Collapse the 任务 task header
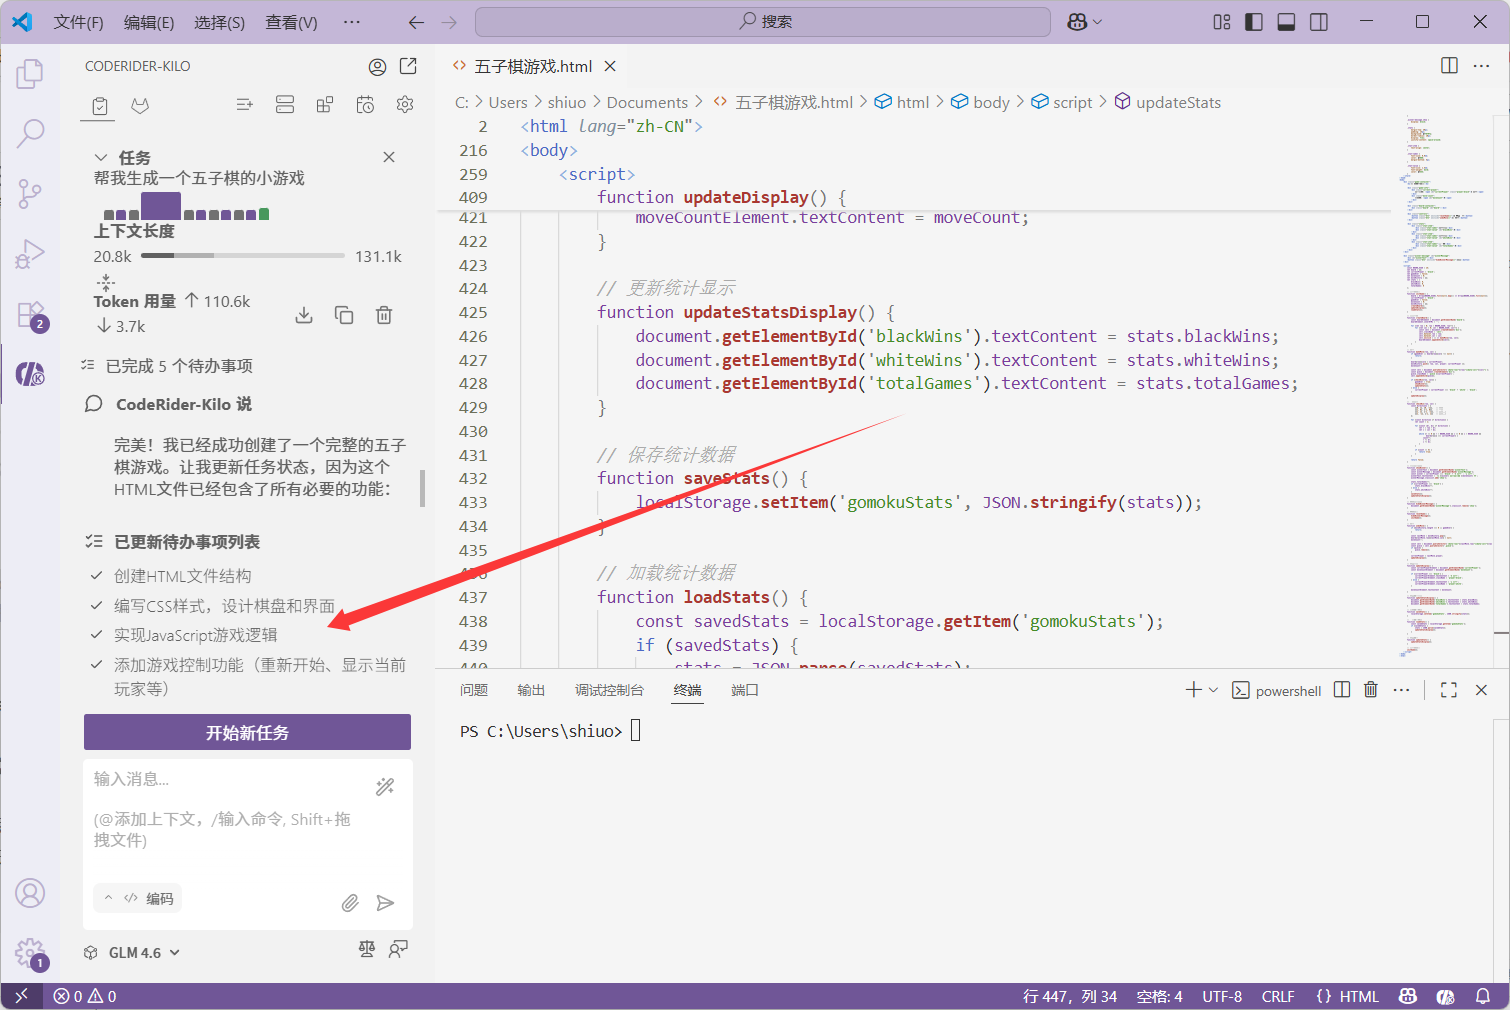Screen dimensions: 1510x1010 pyautogui.click(x=100, y=158)
